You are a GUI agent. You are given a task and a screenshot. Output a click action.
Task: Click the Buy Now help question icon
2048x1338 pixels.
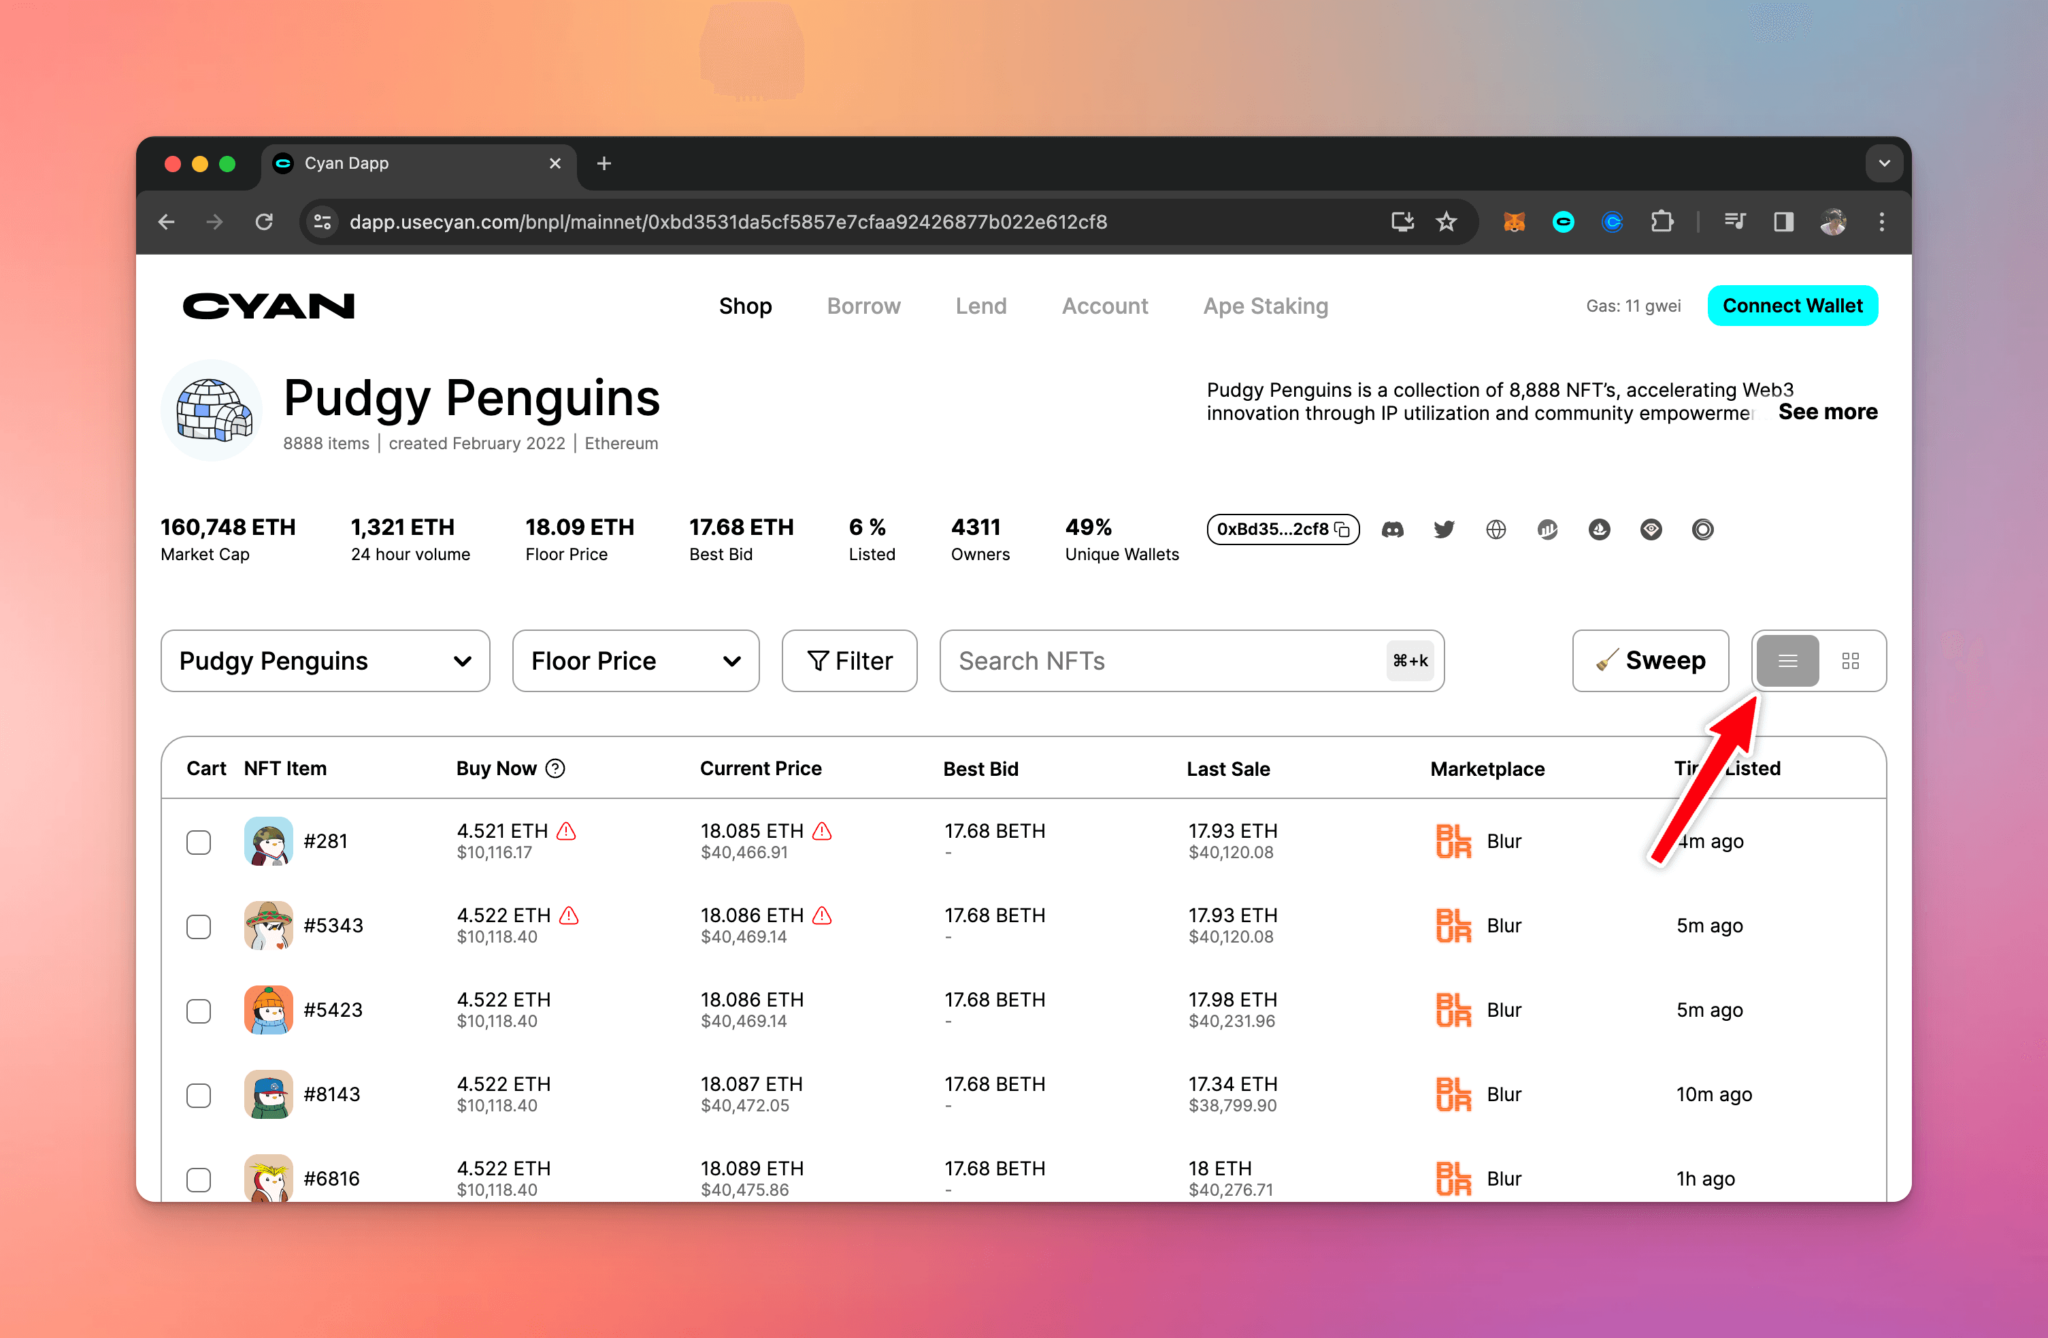click(x=556, y=768)
